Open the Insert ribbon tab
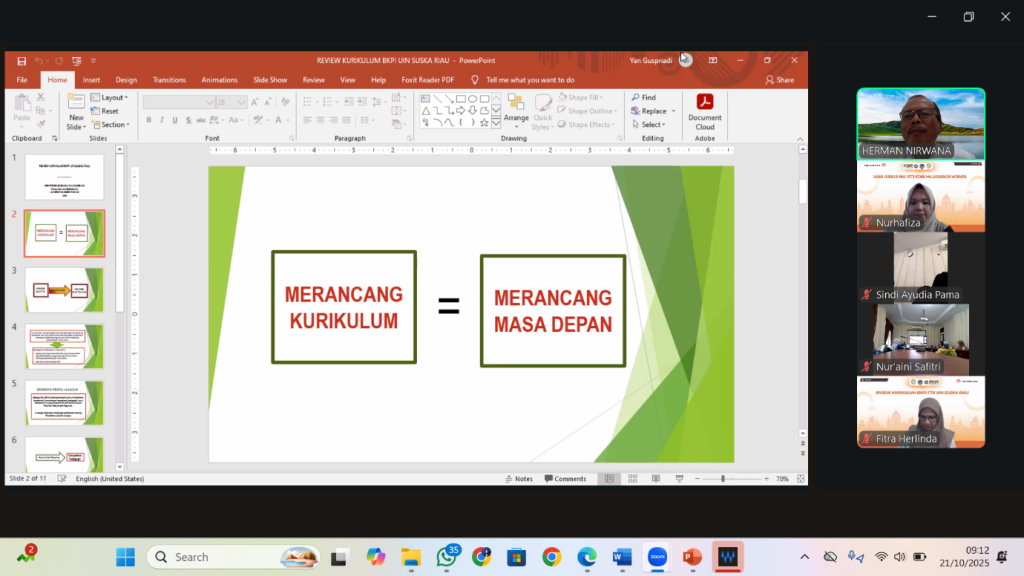This screenshot has width=1024, height=576. (x=91, y=79)
